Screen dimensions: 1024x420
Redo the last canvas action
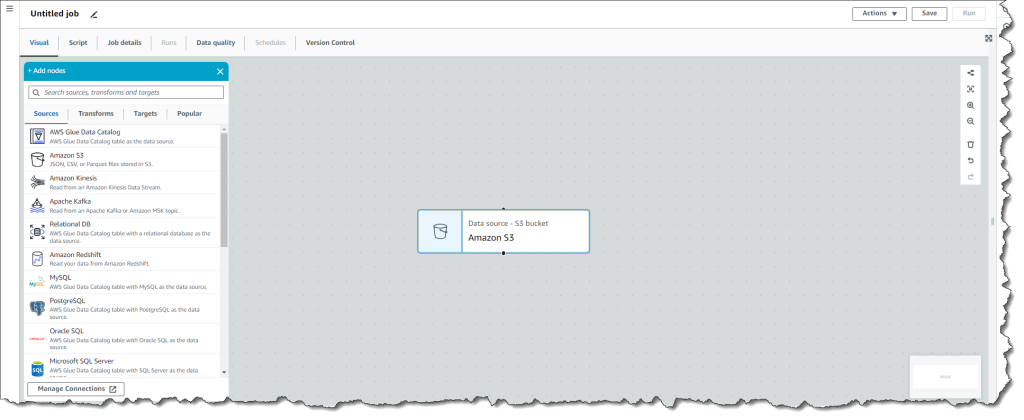tap(970, 177)
